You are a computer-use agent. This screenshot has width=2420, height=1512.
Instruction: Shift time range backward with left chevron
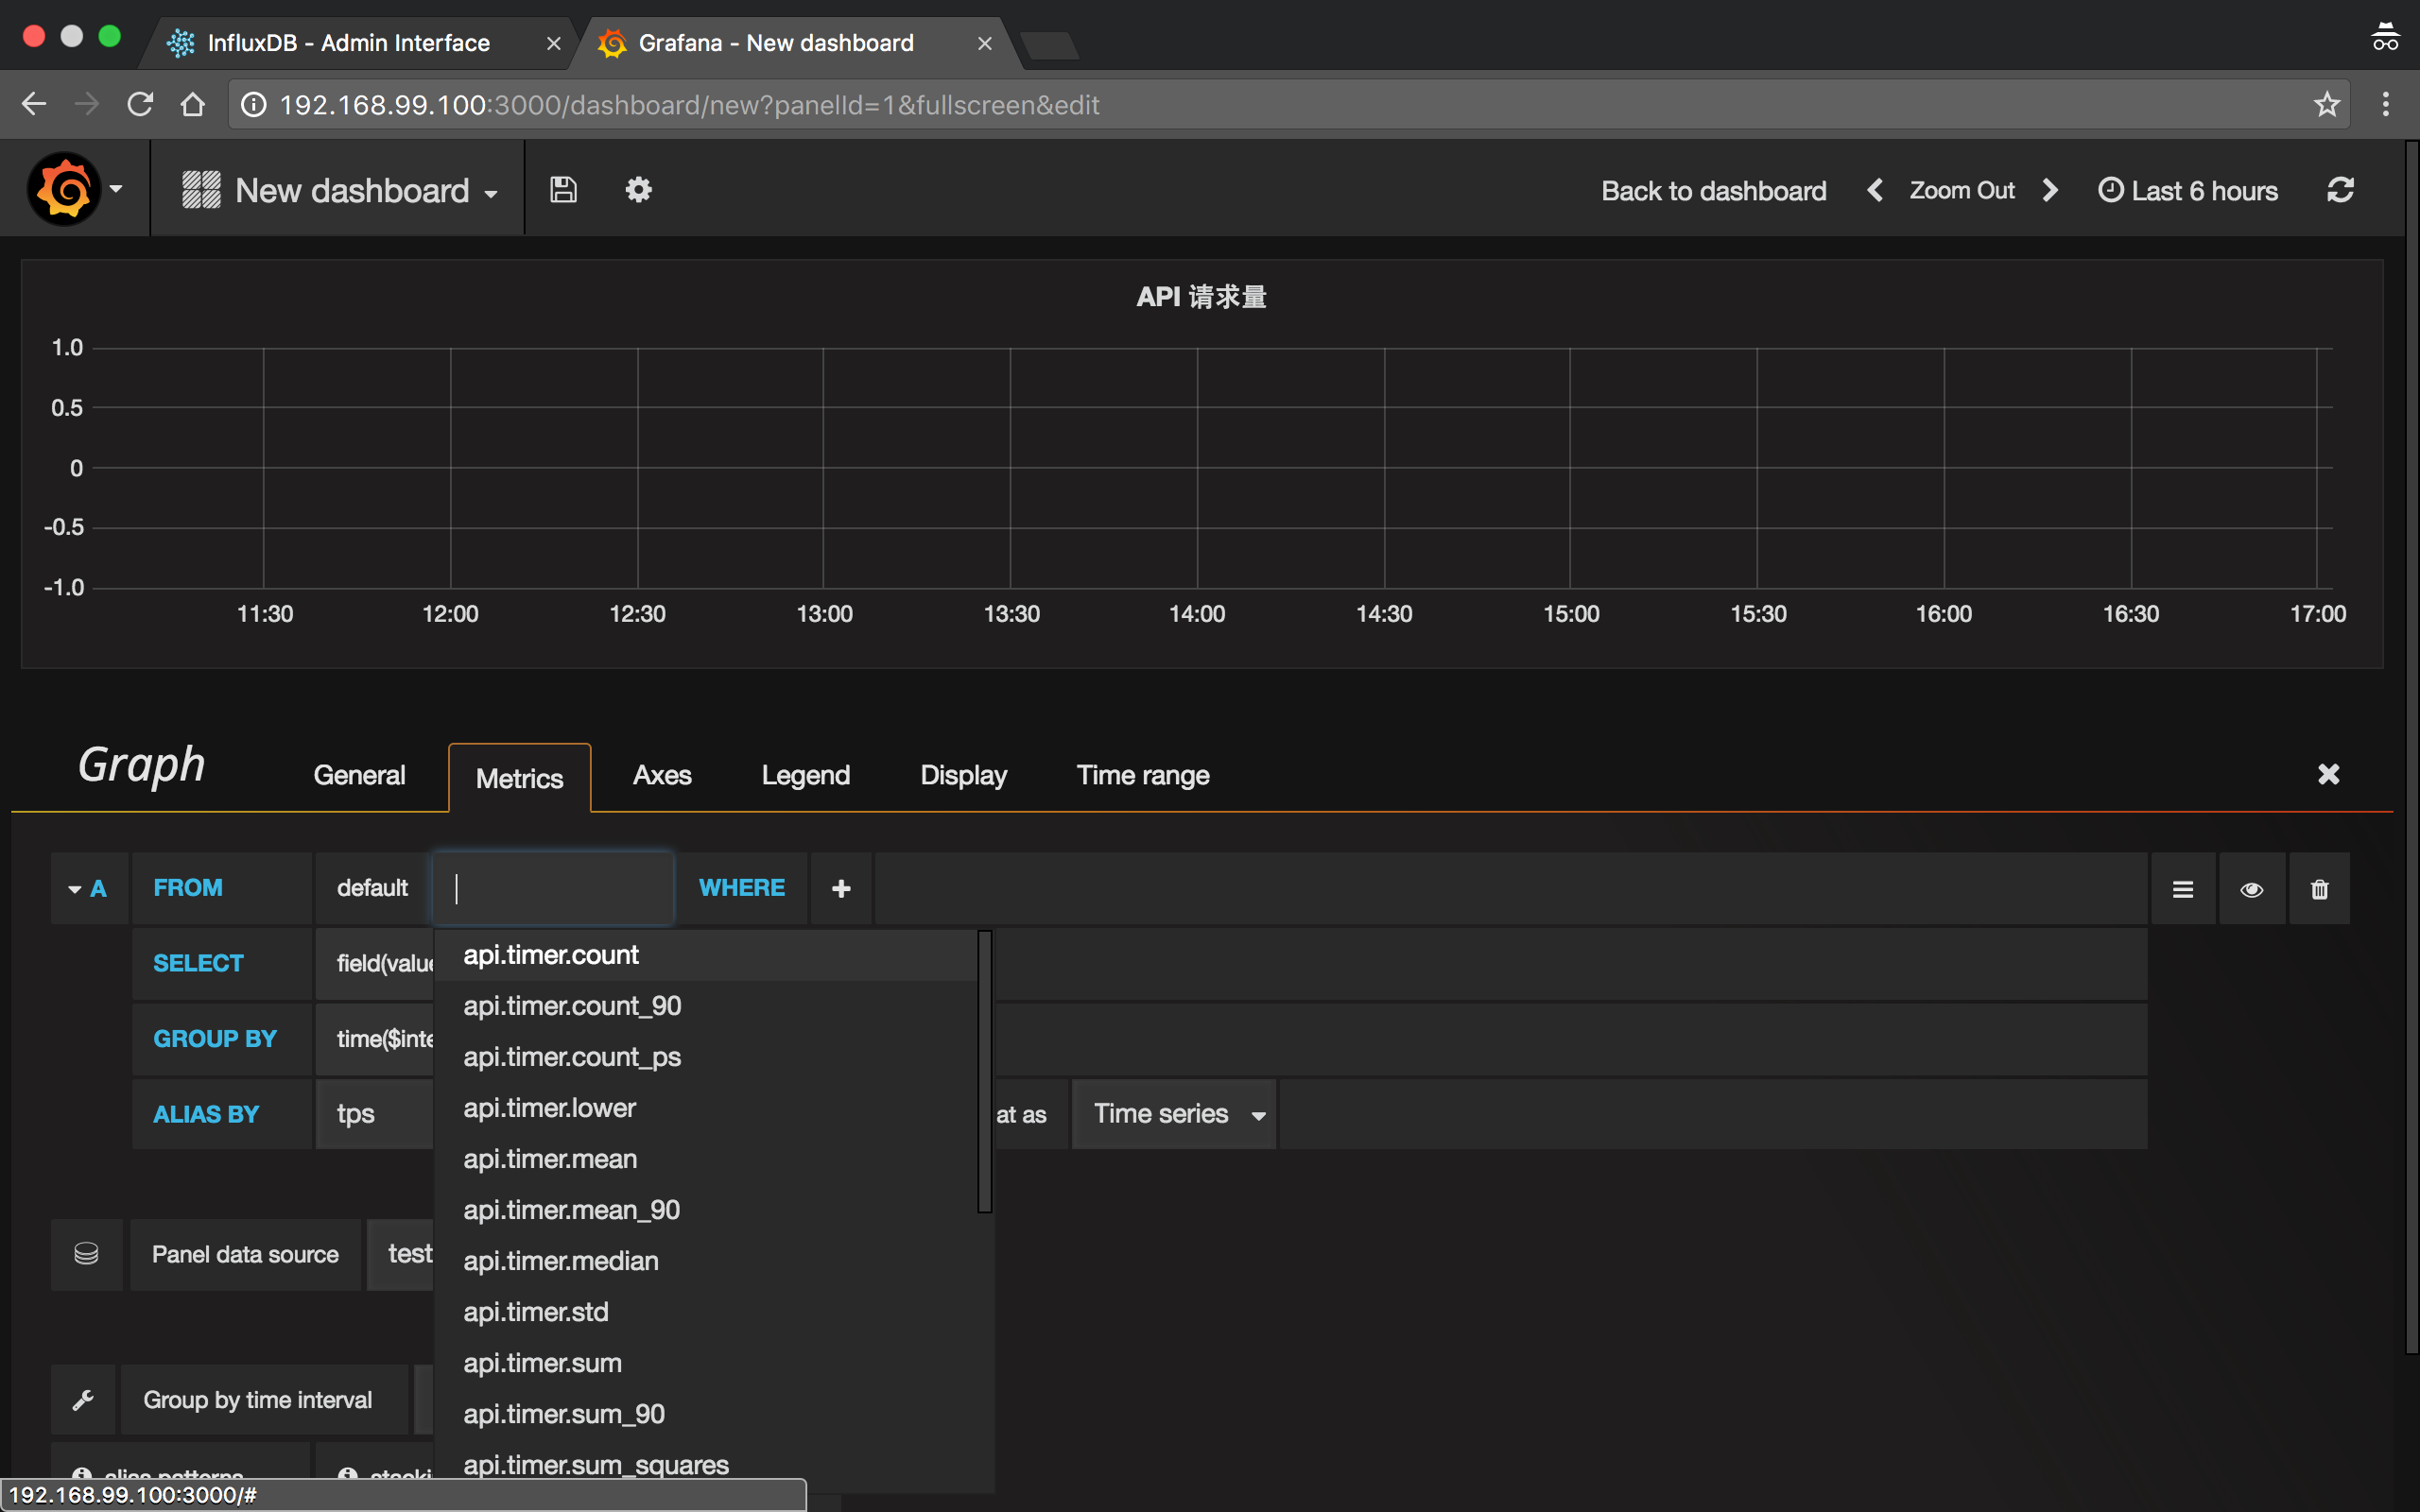tap(1875, 190)
